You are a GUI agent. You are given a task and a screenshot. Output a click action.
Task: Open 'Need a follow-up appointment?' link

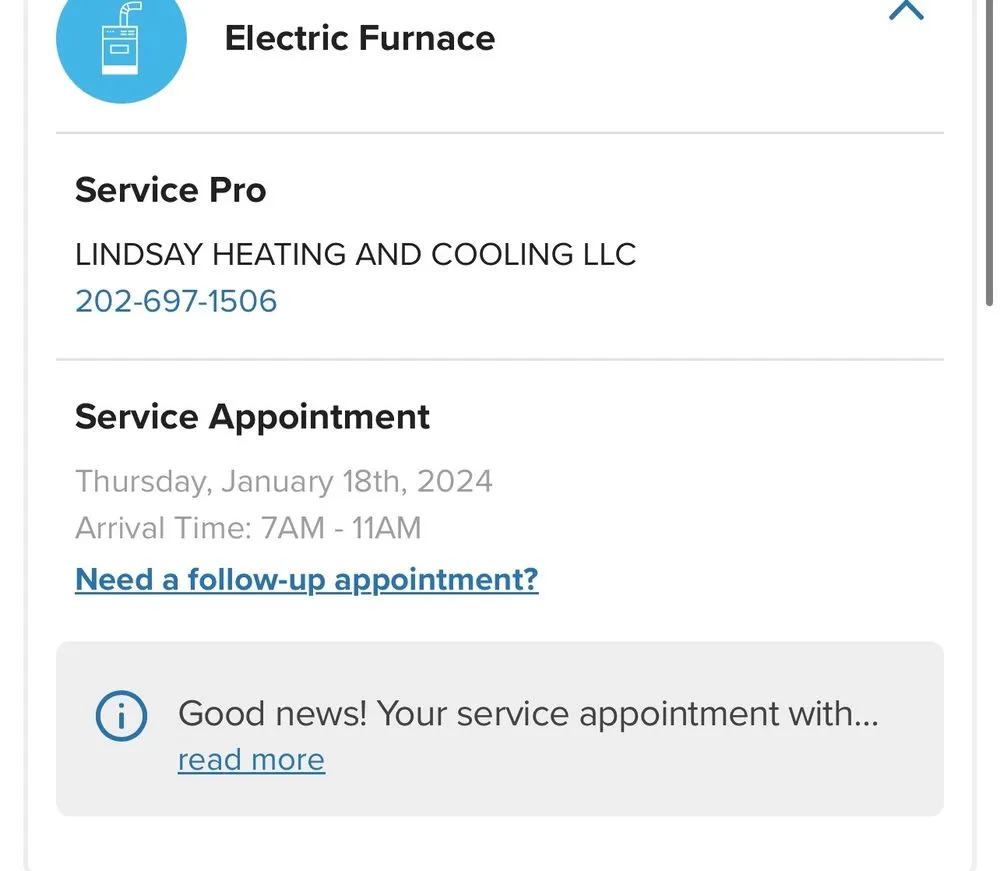click(x=306, y=579)
